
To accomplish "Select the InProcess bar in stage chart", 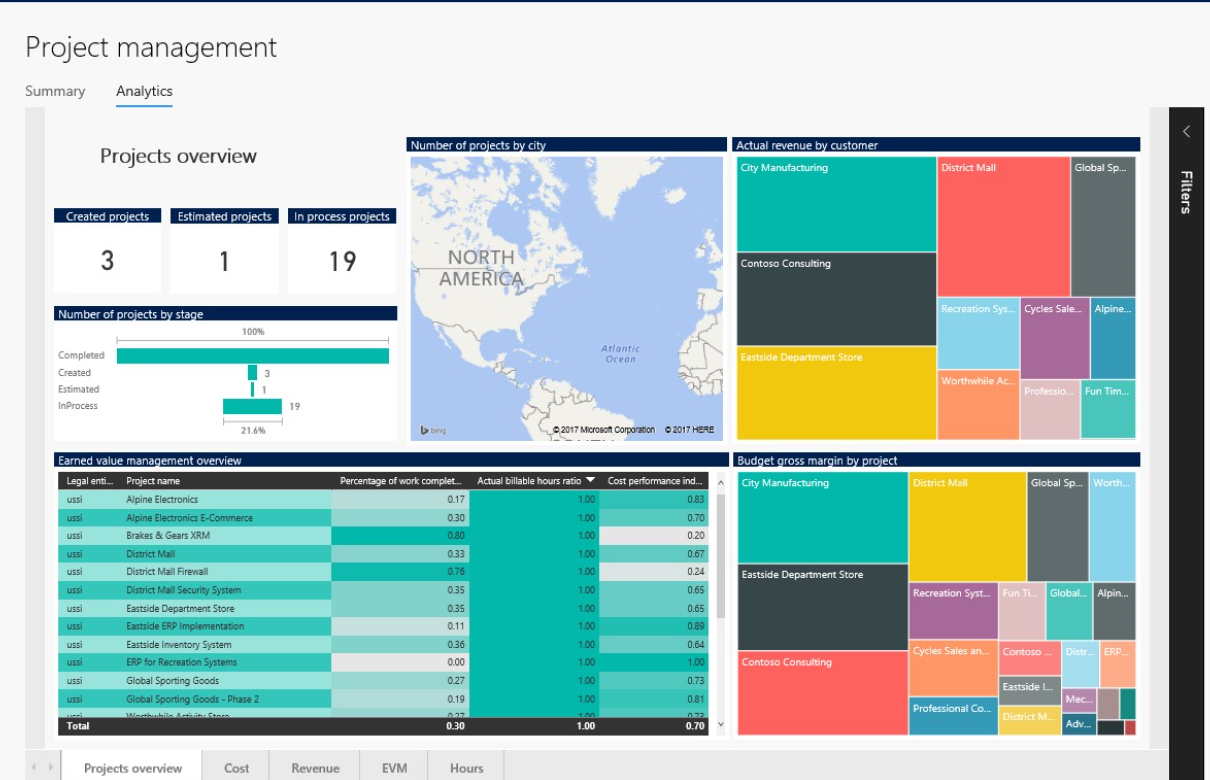I will (x=252, y=406).
